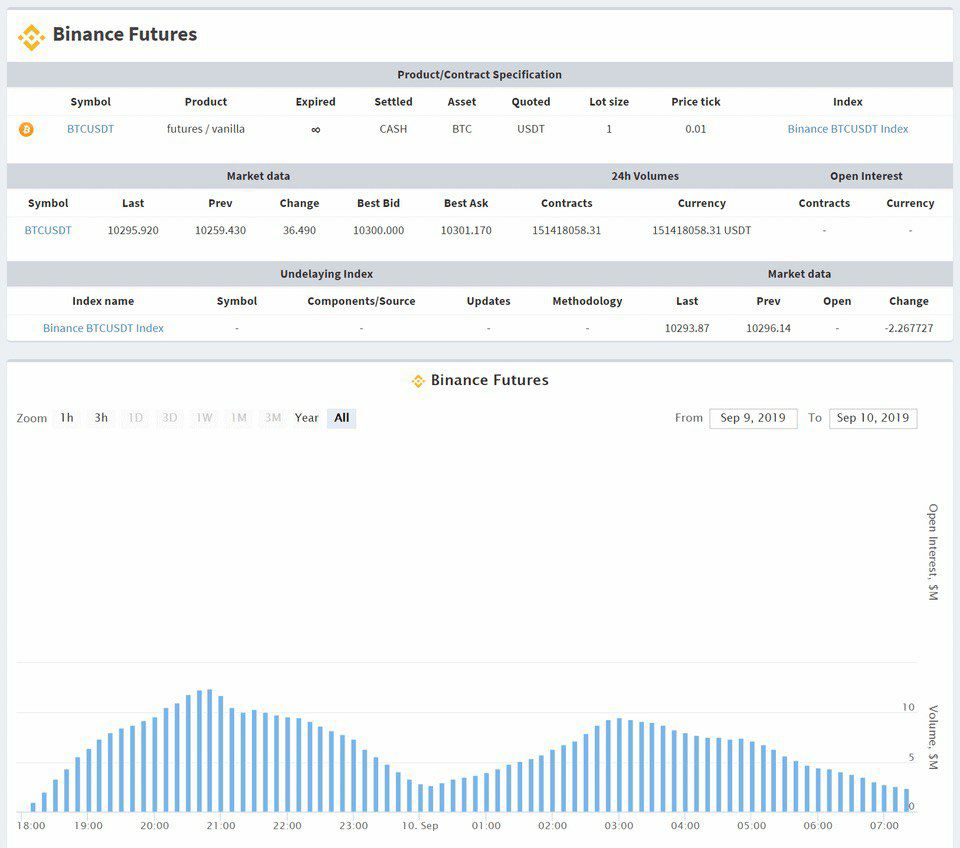This screenshot has width=960, height=848.
Task: Select the 1D zoom option
Action: [x=135, y=418]
